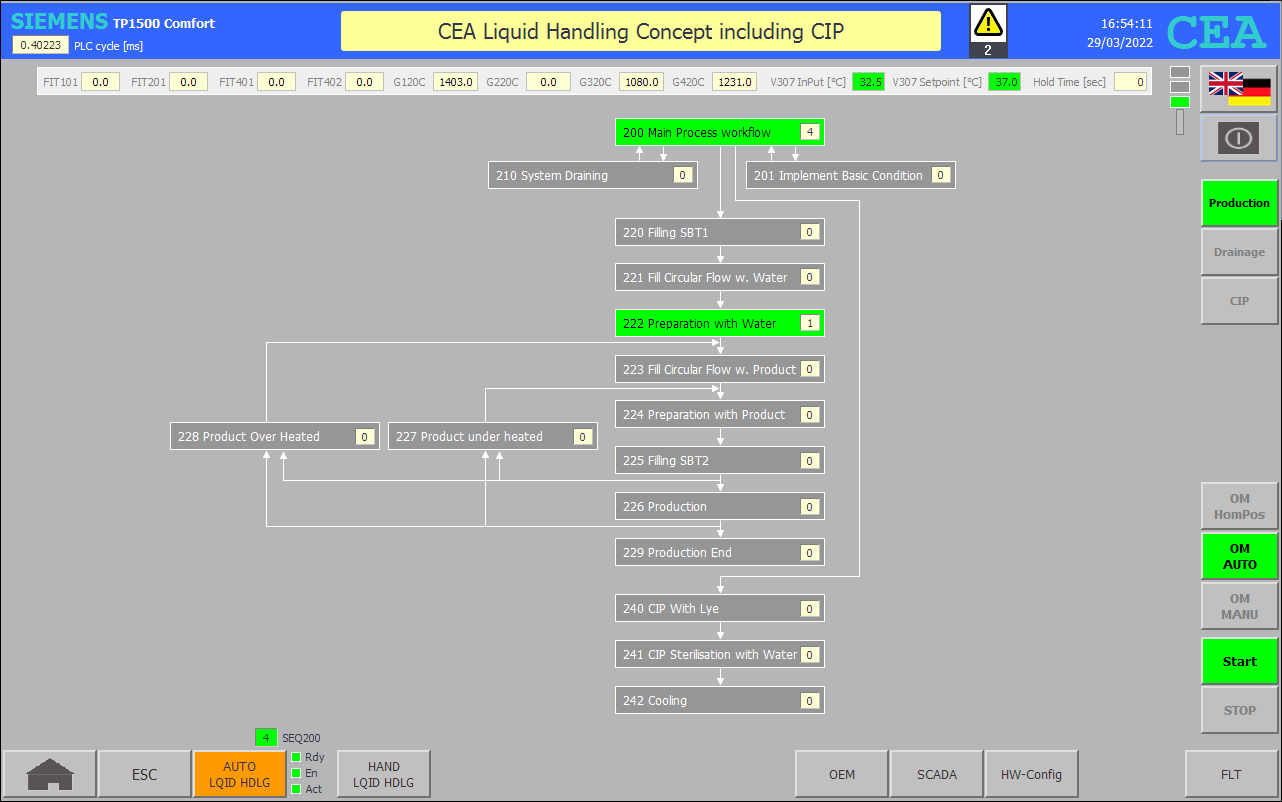1282x802 pixels.
Task: Switch to the Drainage mode tab
Action: coord(1239,252)
